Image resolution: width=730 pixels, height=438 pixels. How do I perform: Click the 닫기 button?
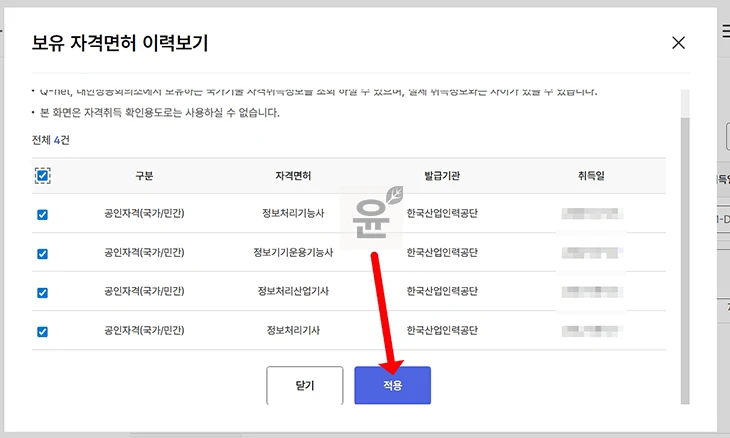(x=305, y=385)
